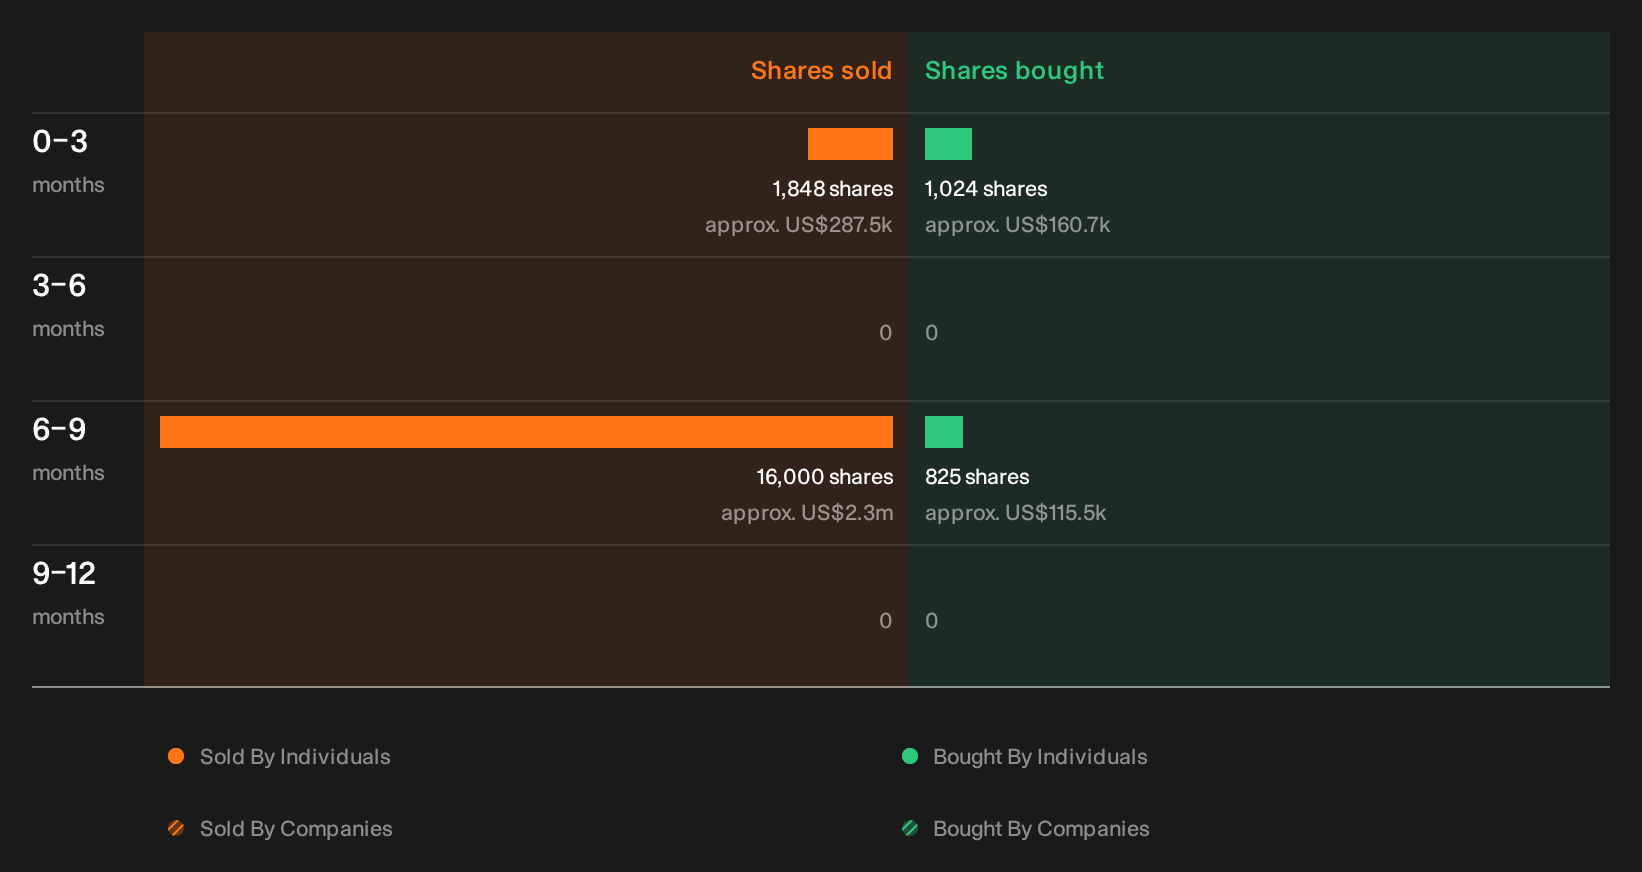This screenshot has width=1642, height=872.
Task: Click the approx. US$287.5k amount
Action: [x=799, y=225]
